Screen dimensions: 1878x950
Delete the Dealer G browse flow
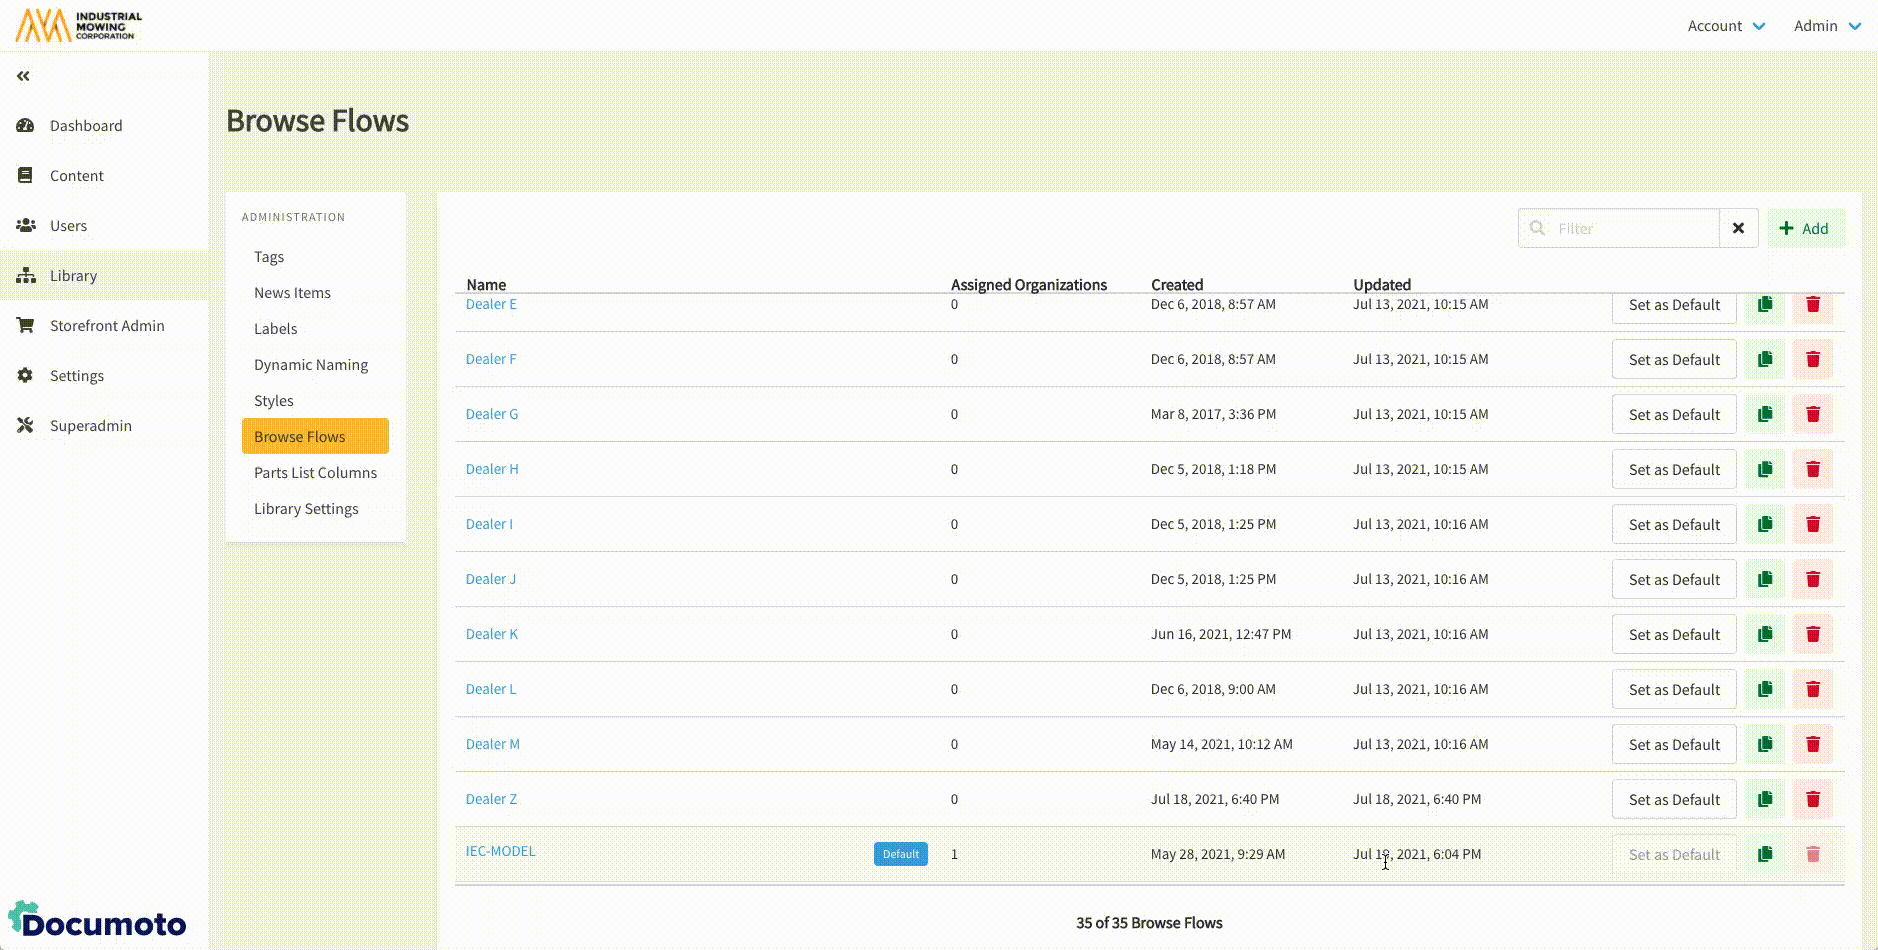(1812, 414)
